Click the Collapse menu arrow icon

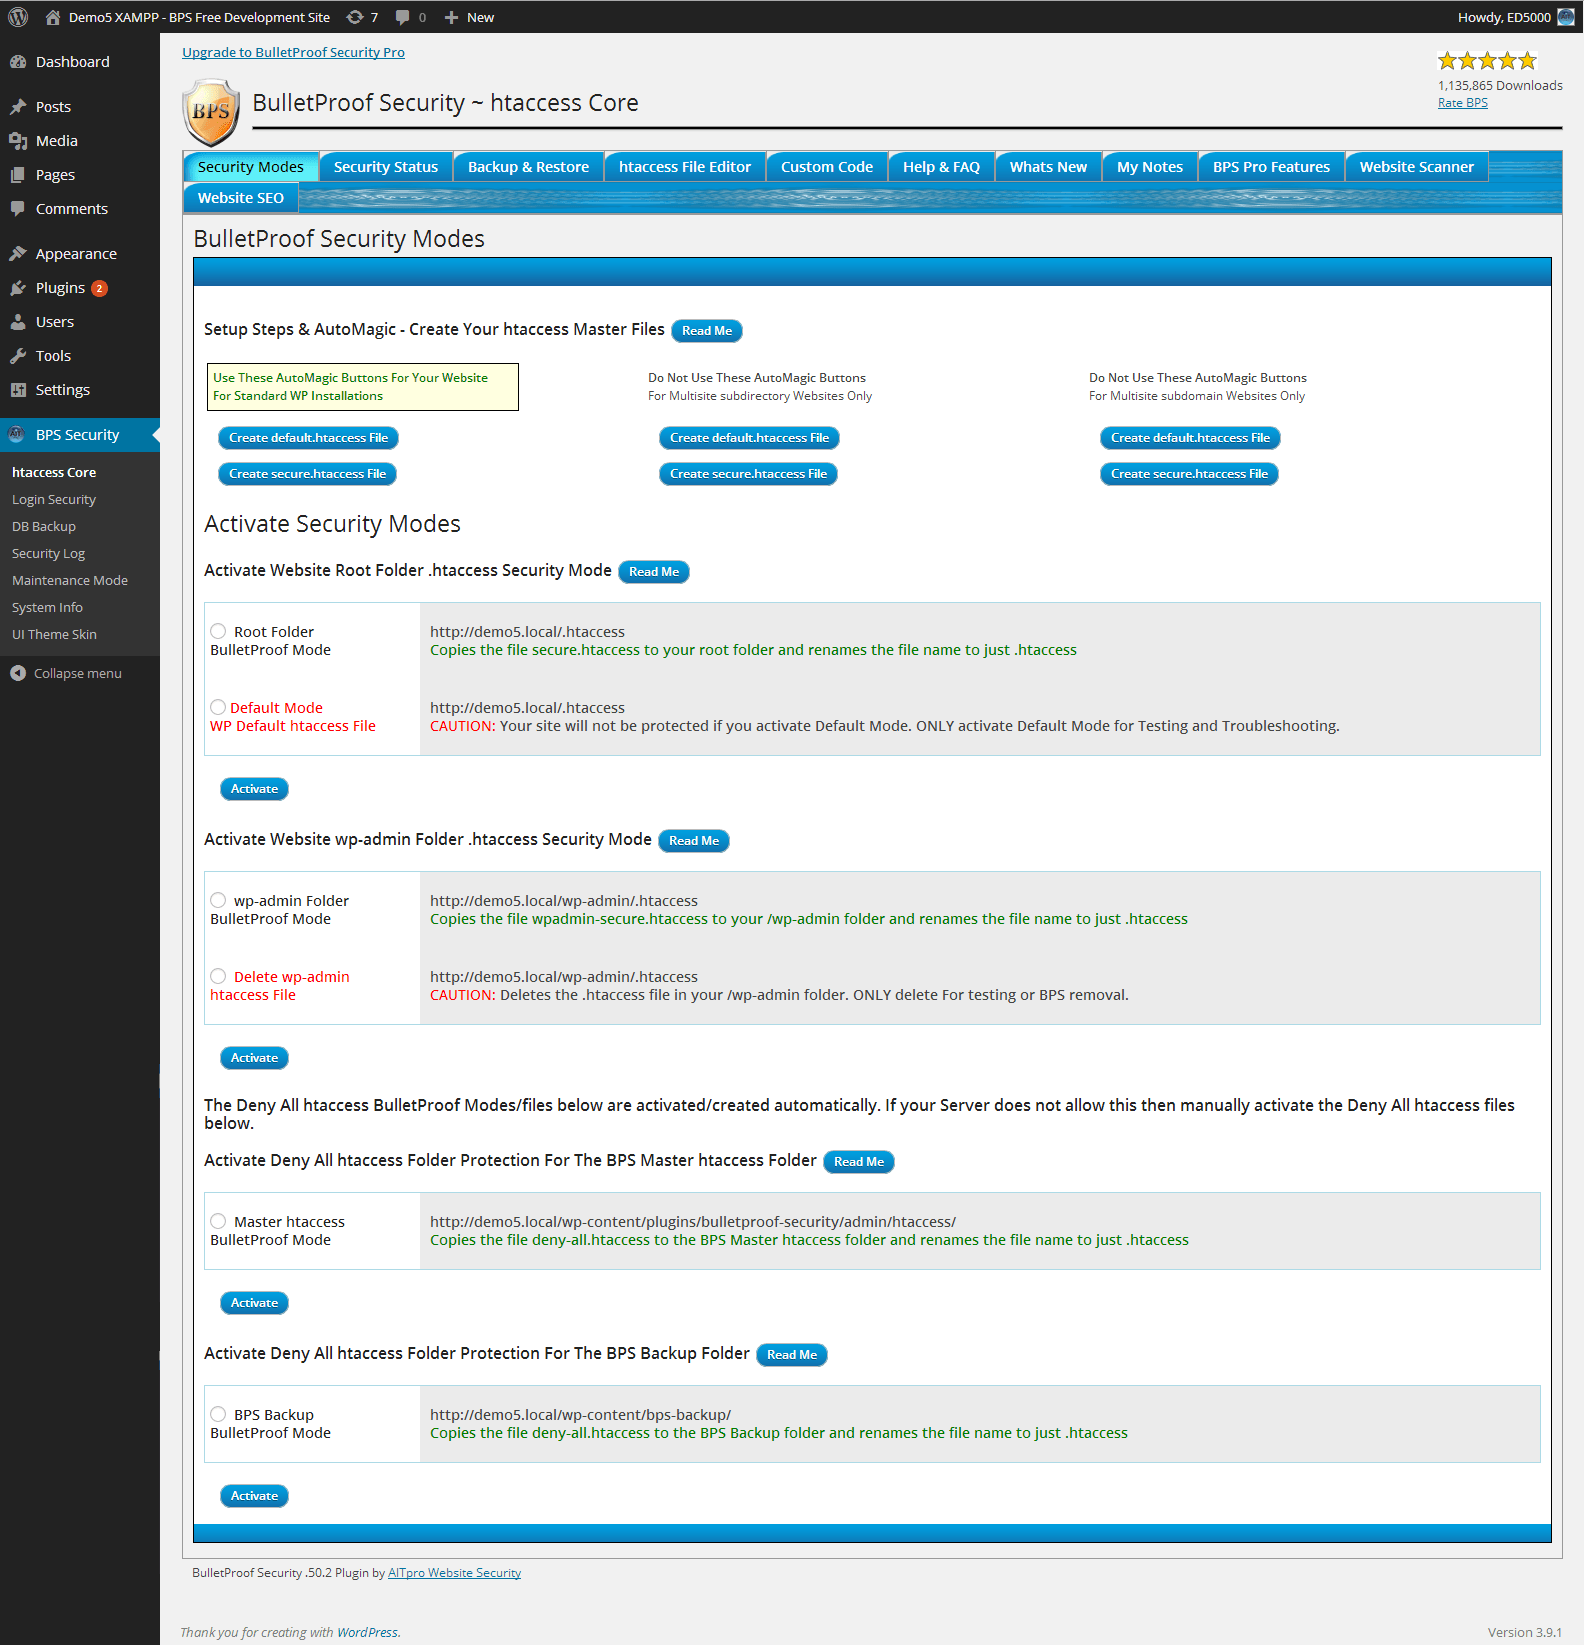coord(18,674)
